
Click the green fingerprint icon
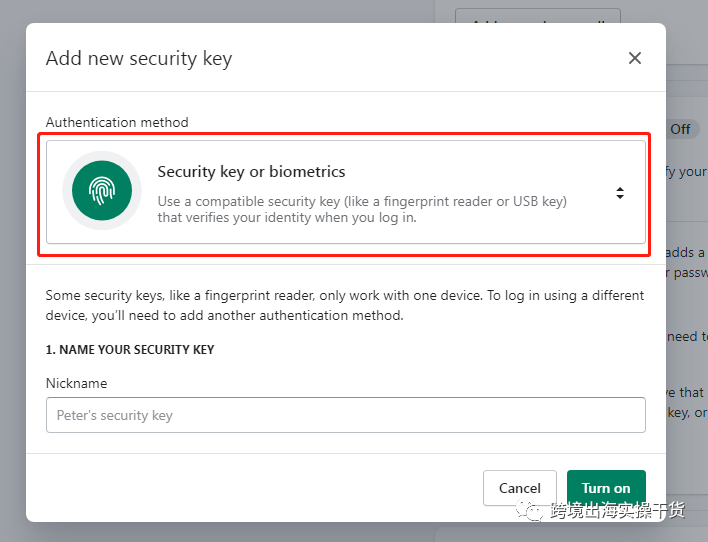(102, 191)
